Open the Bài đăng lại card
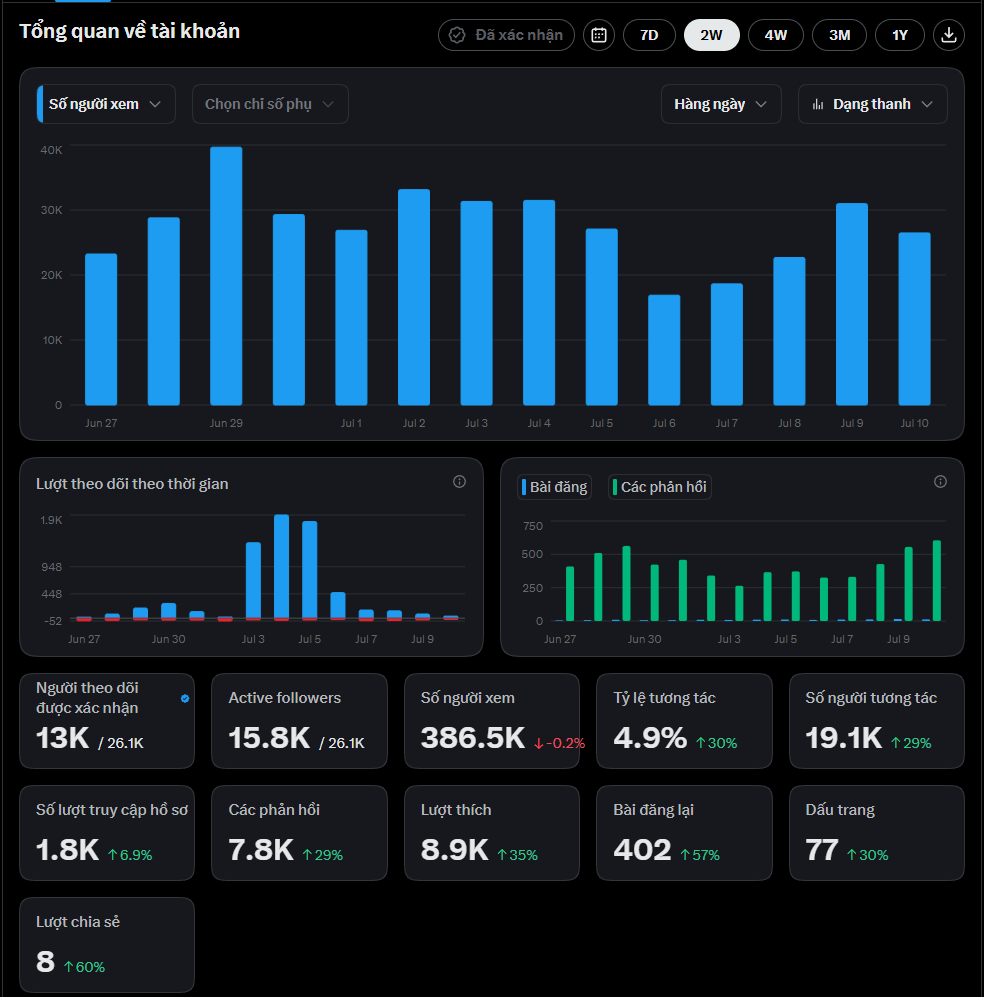Viewport: 984px width, 997px height. [684, 833]
